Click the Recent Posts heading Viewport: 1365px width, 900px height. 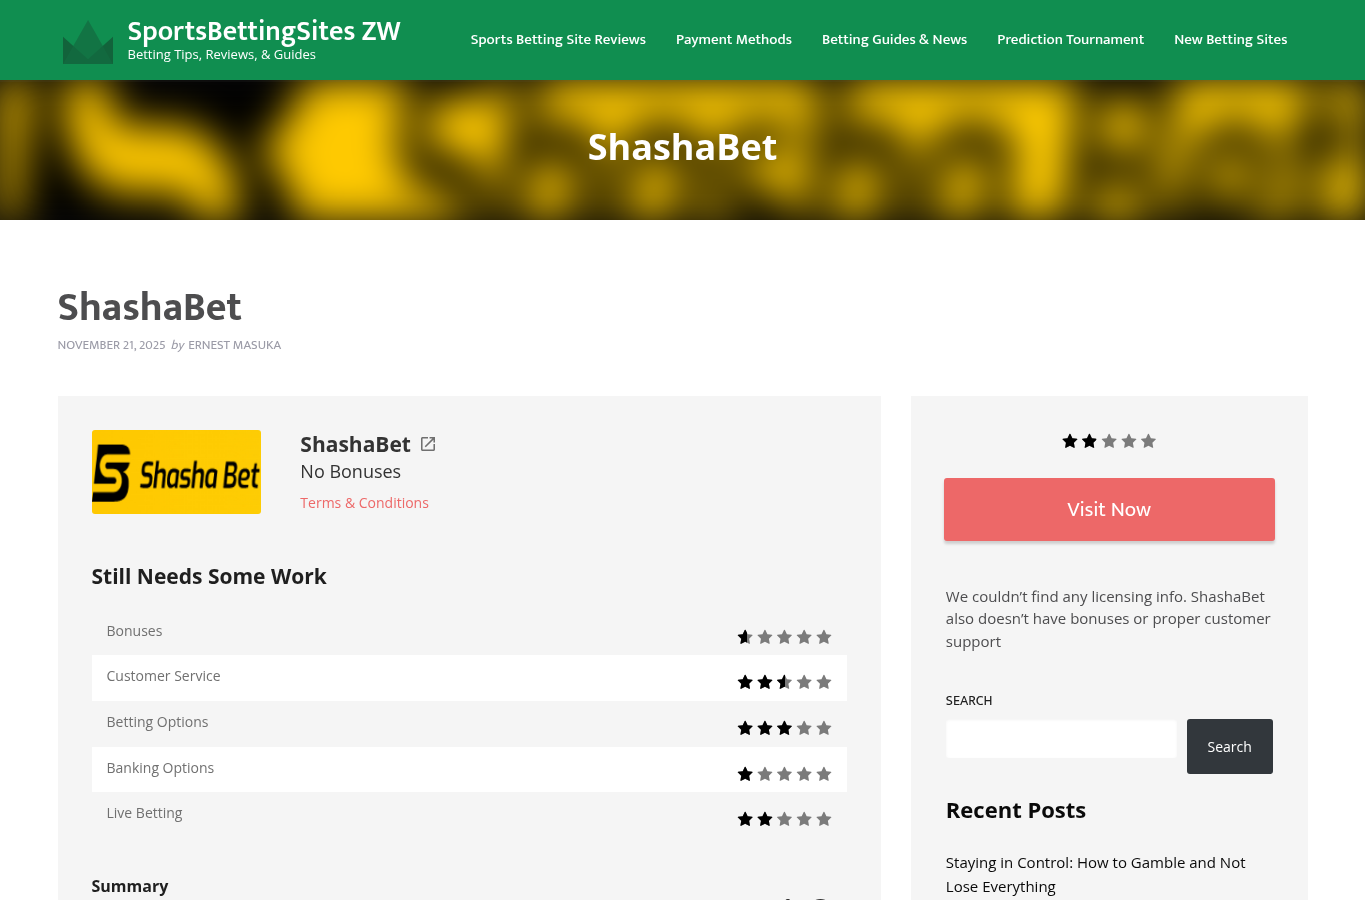pos(1015,810)
